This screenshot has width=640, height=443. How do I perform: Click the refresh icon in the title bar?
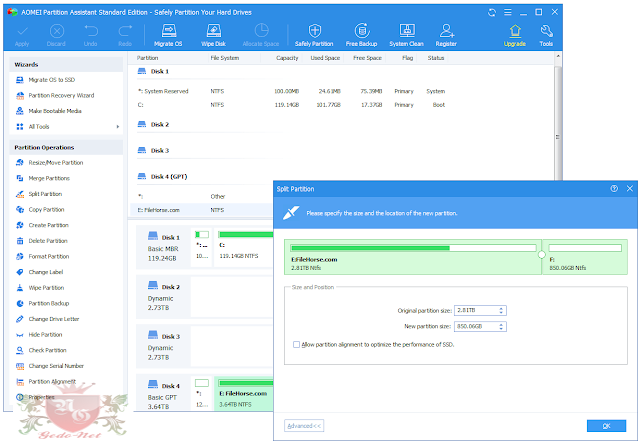tap(492, 13)
